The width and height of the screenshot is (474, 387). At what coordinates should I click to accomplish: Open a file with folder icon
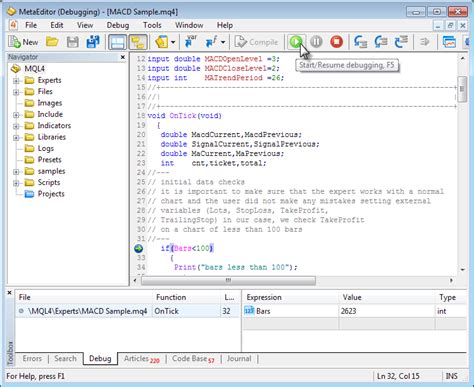click(52, 42)
